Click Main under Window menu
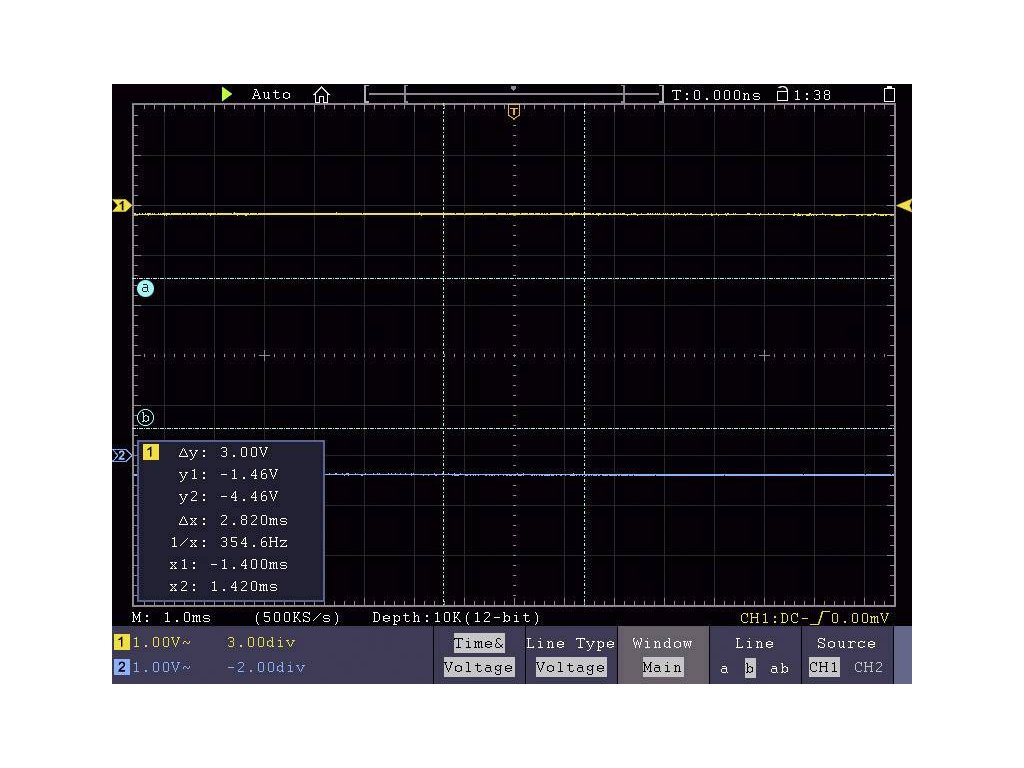 (x=662, y=667)
